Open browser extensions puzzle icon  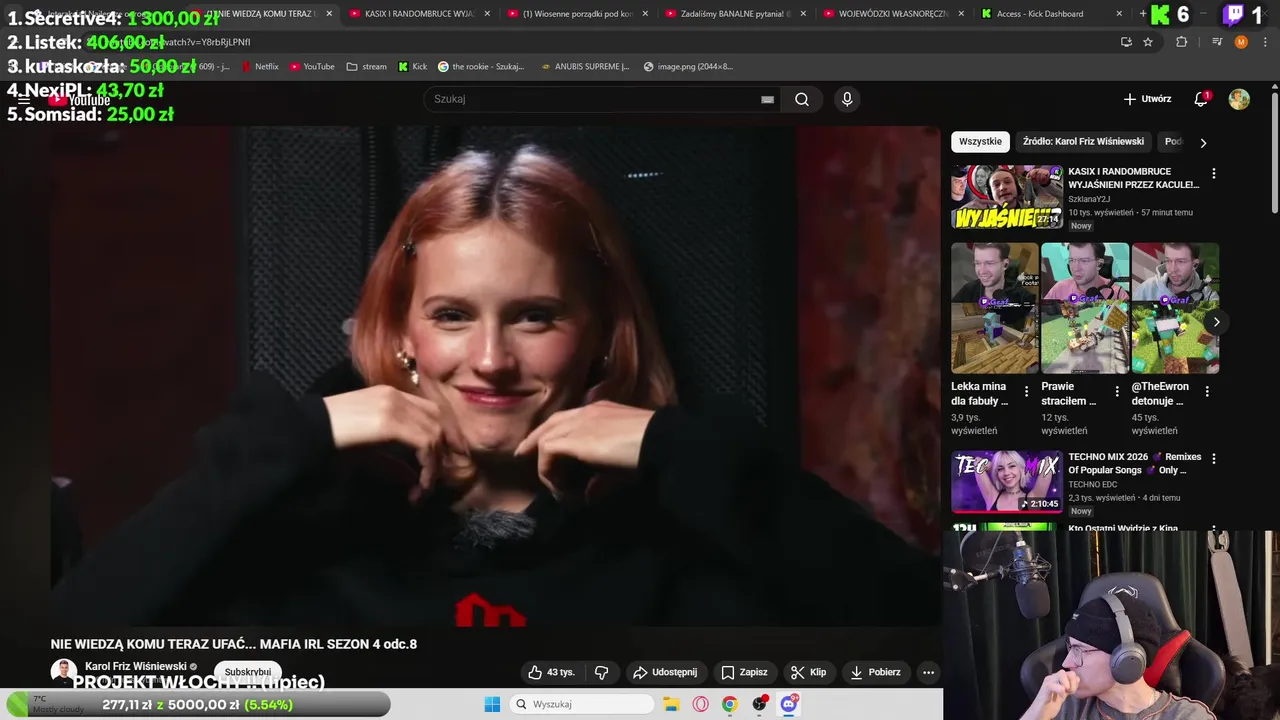(x=1181, y=42)
